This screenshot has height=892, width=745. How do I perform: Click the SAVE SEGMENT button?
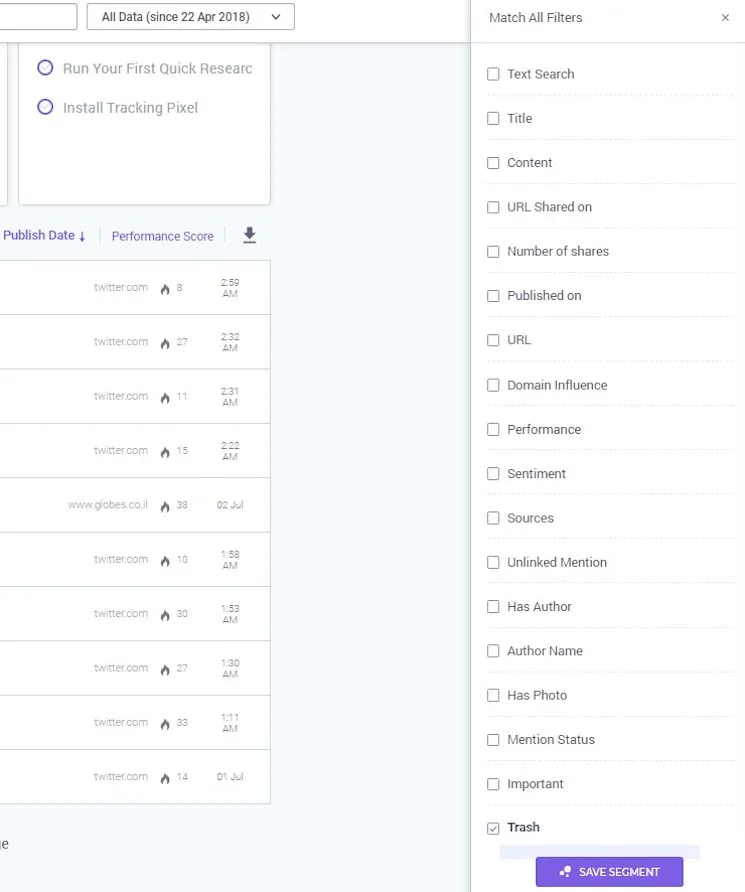pyautogui.click(x=609, y=871)
